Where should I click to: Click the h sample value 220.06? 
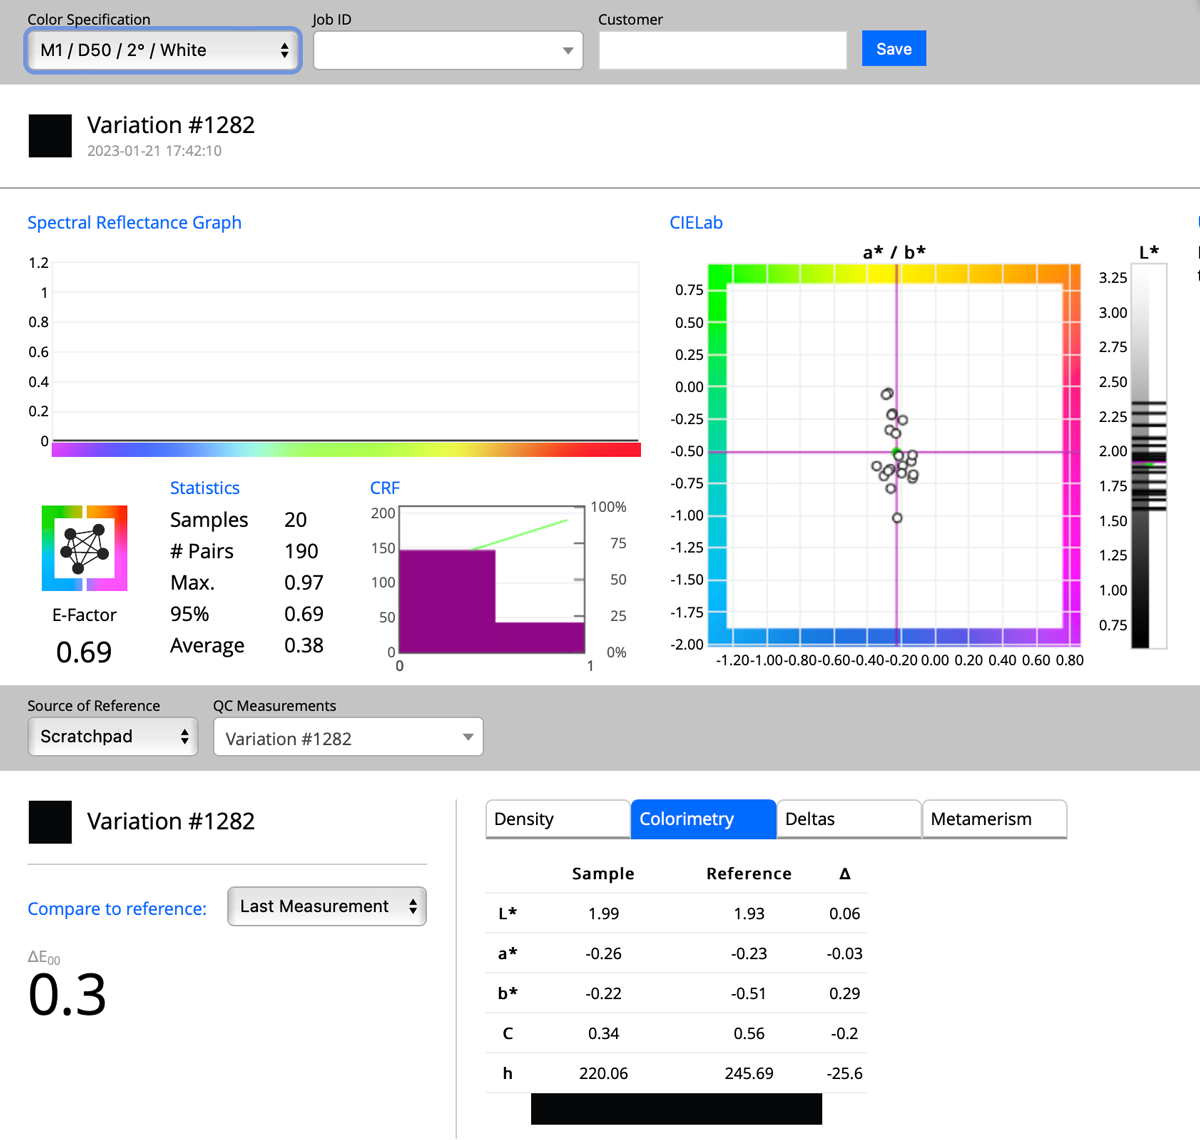tap(604, 1073)
